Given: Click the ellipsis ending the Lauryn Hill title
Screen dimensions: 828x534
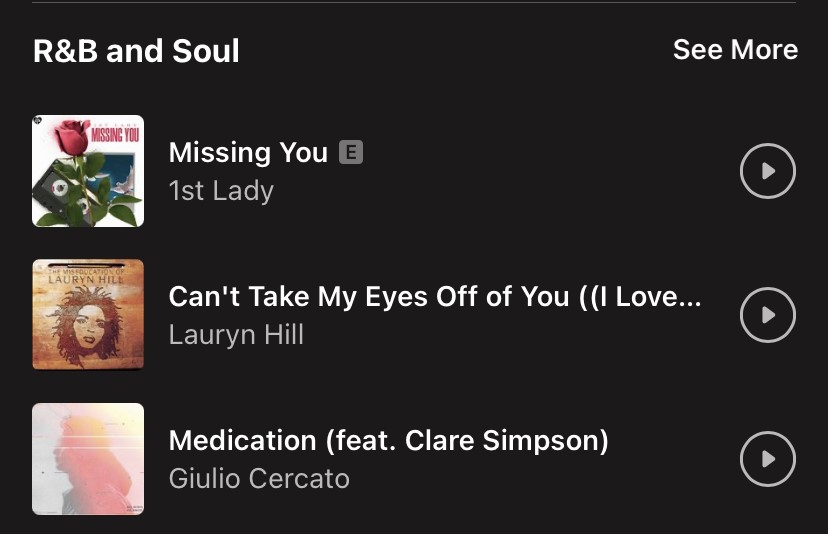Looking at the screenshot, I should tap(689, 297).
